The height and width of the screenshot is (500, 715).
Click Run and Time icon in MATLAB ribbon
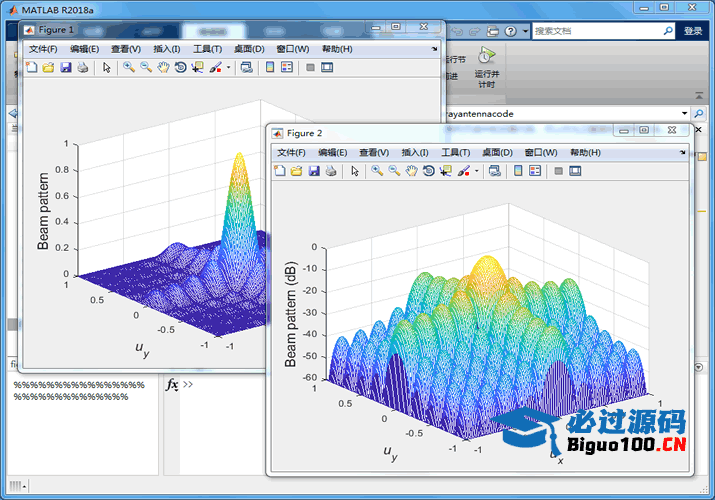[x=486, y=66]
